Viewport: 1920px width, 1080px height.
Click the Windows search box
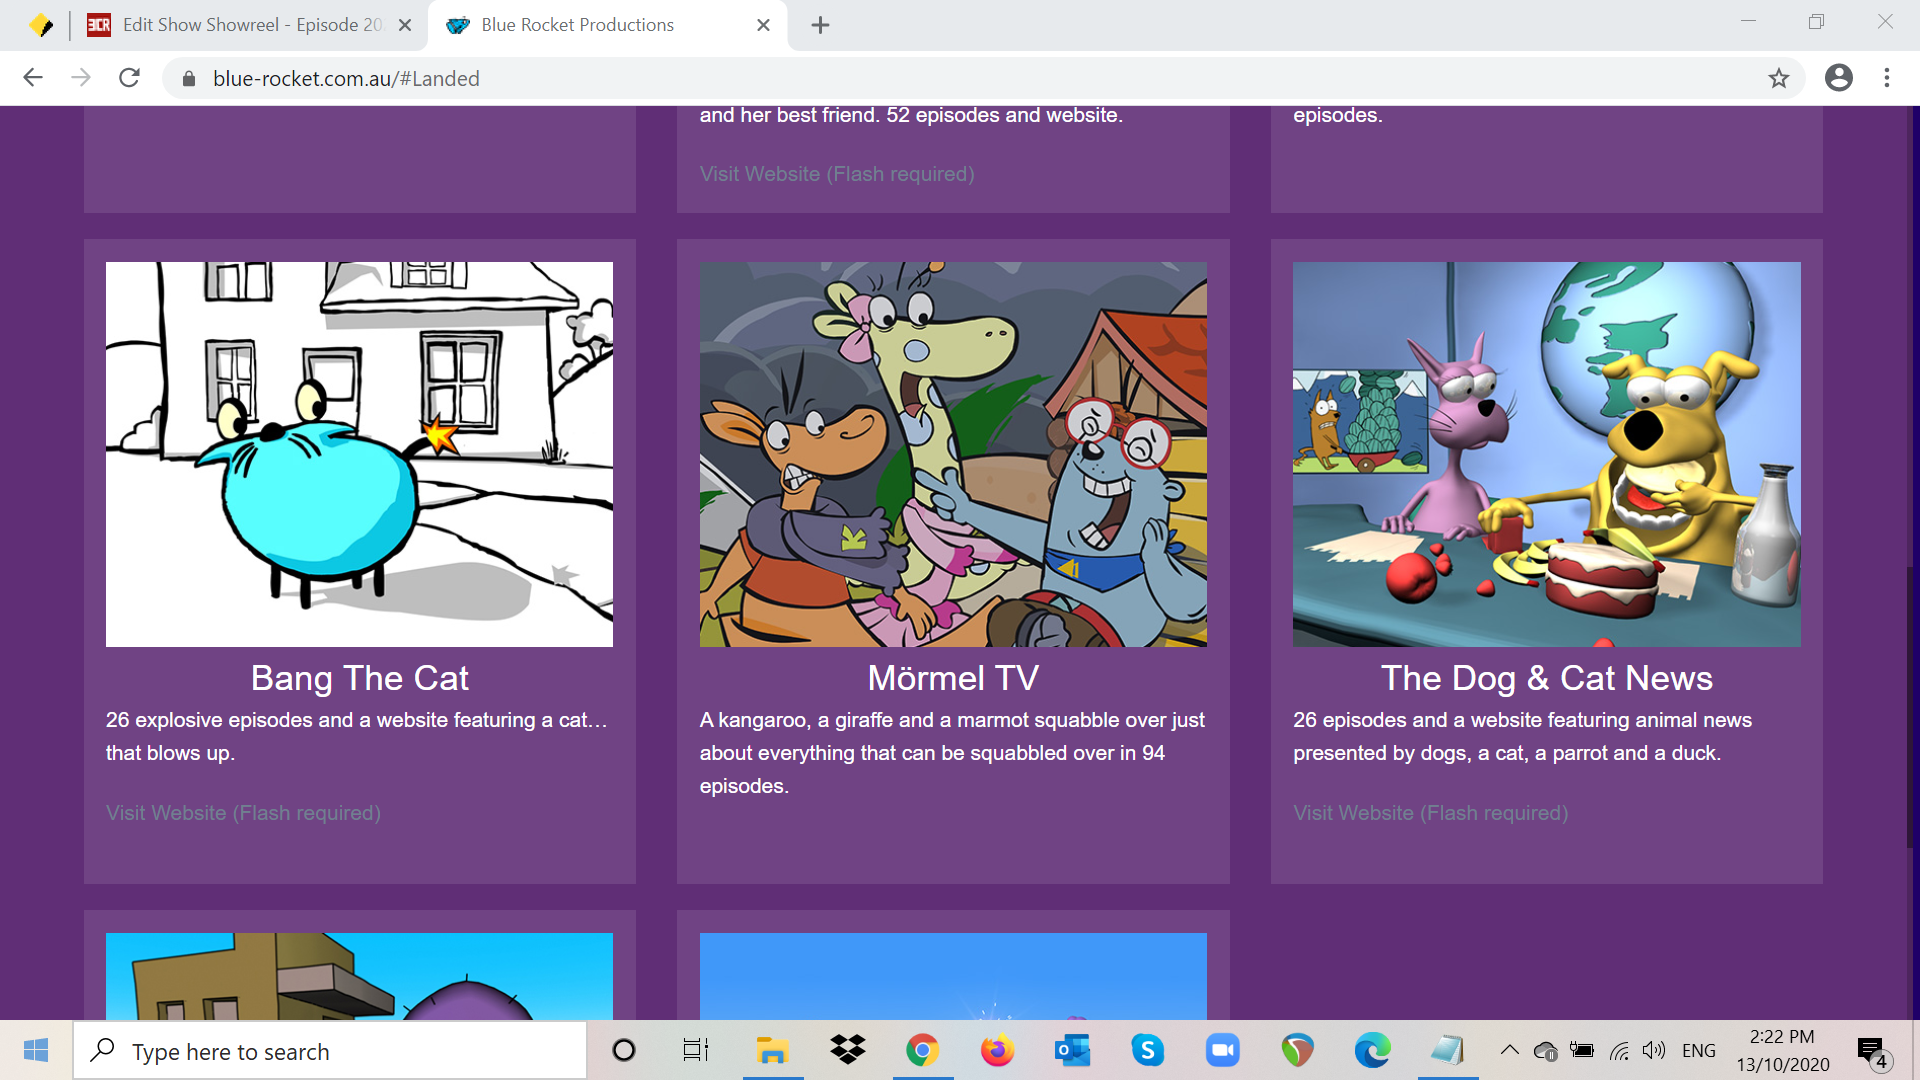330,1051
